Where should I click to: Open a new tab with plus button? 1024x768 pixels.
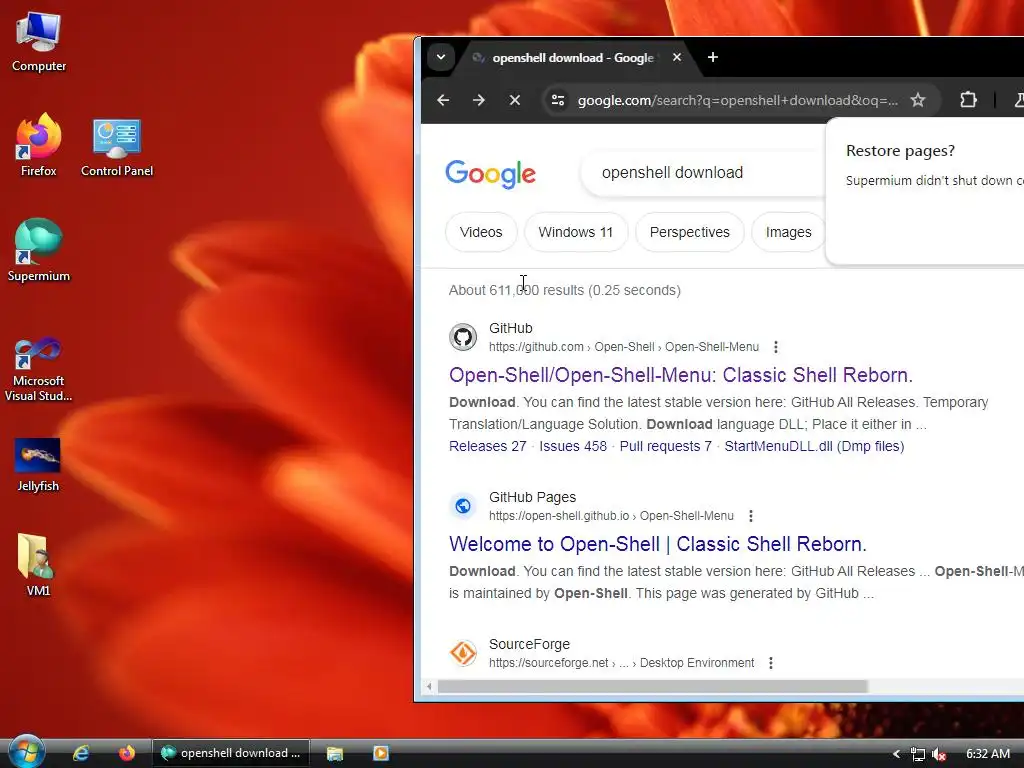pos(712,57)
